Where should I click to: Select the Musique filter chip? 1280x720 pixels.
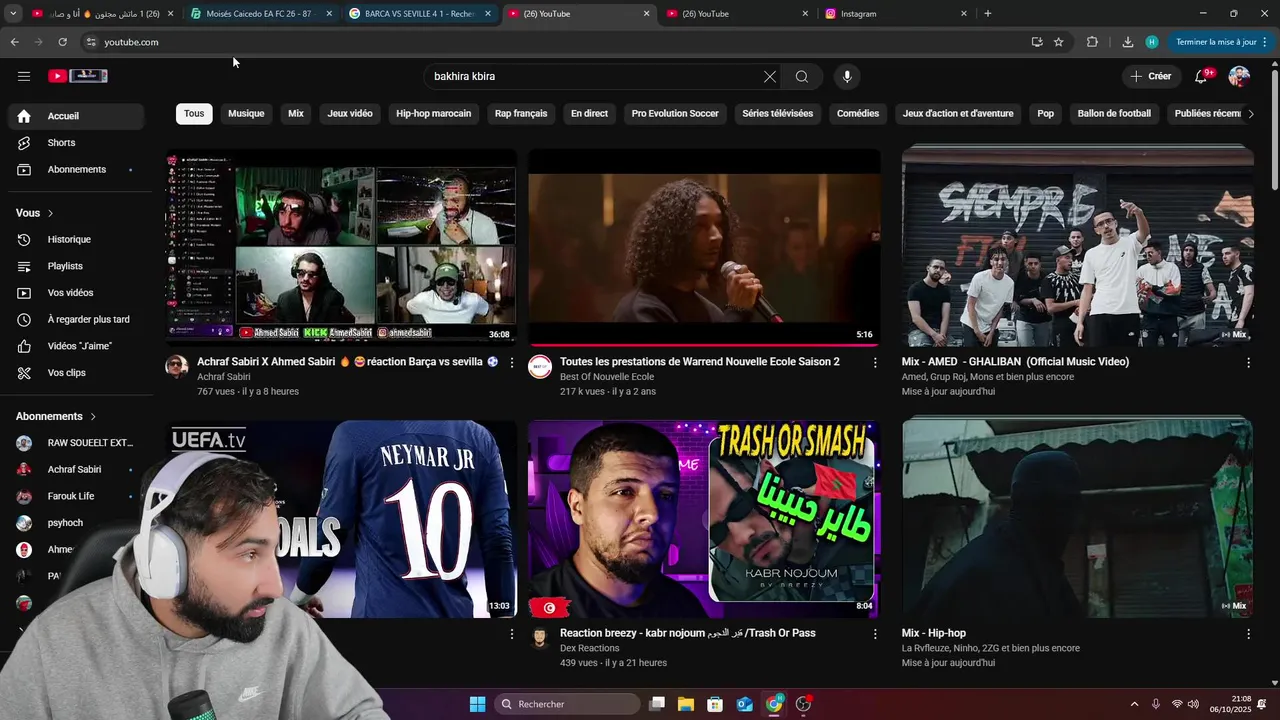246,114
